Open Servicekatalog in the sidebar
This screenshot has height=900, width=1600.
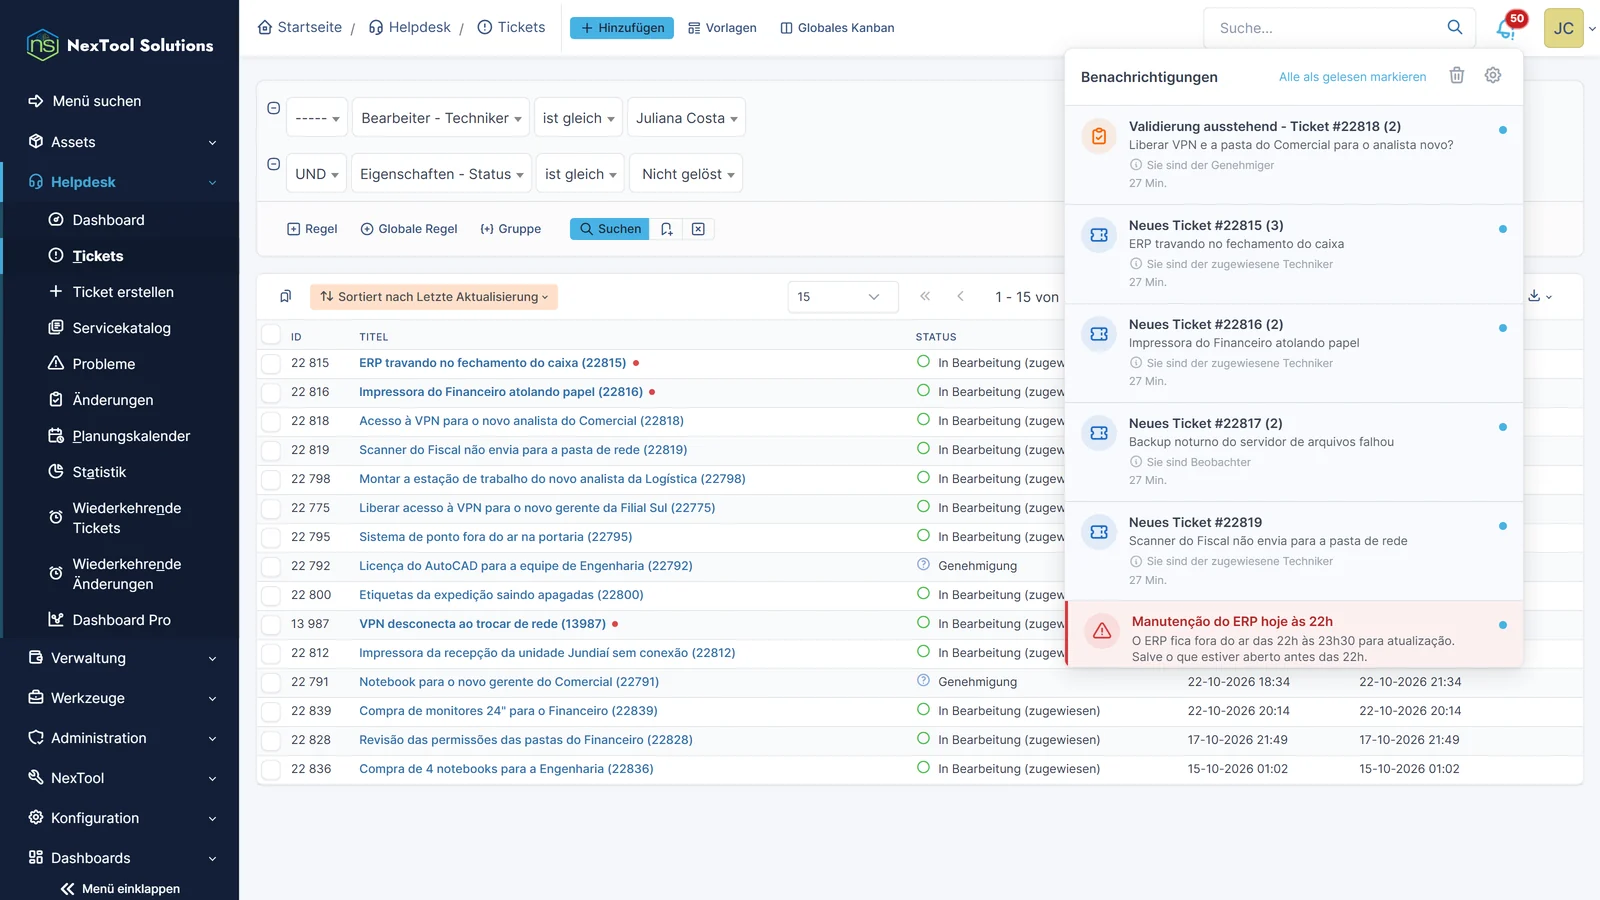(x=121, y=328)
